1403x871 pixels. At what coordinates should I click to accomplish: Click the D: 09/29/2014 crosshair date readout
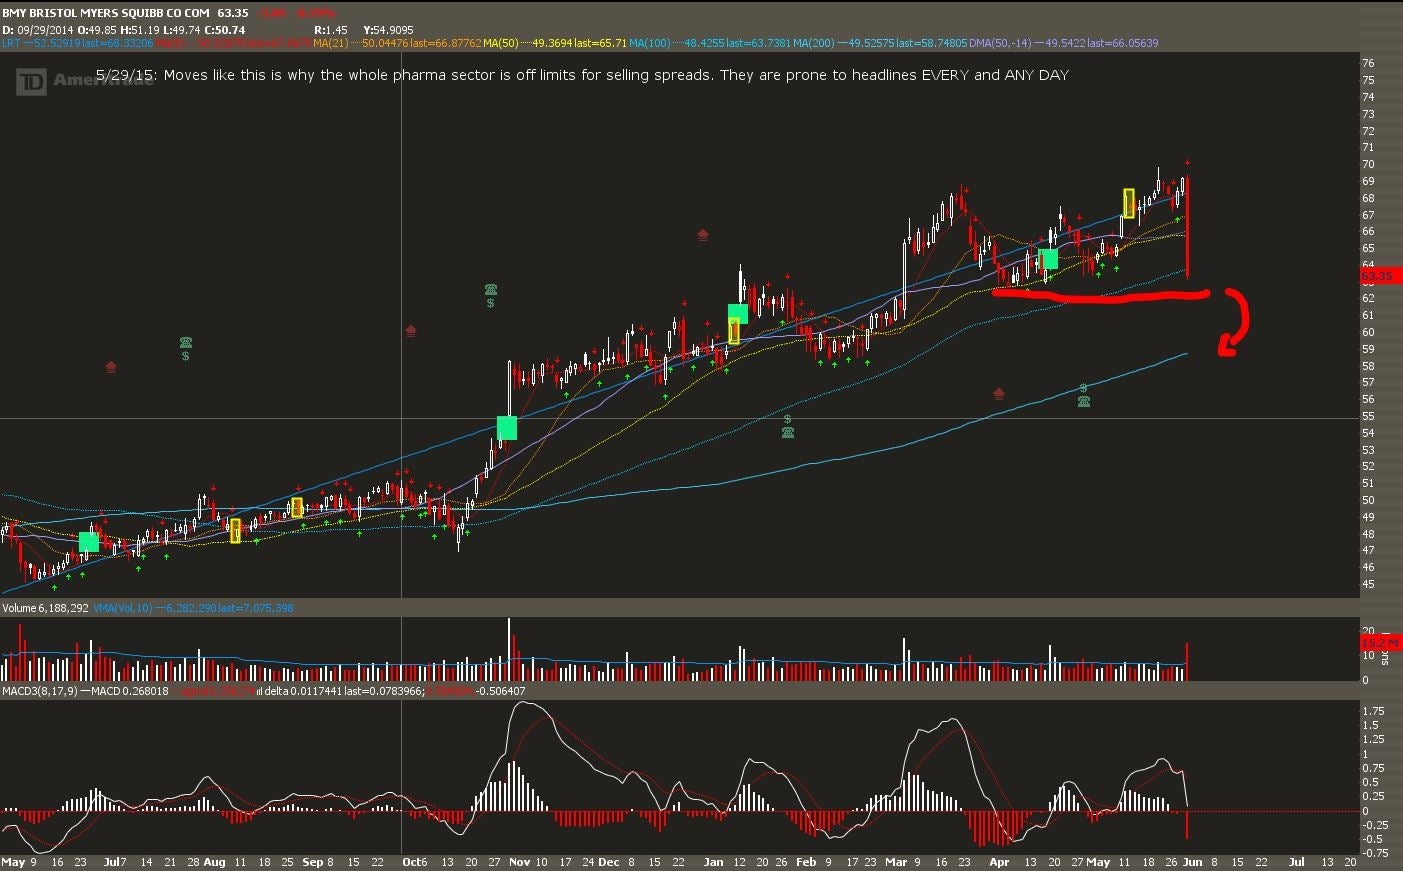coord(38,30)
